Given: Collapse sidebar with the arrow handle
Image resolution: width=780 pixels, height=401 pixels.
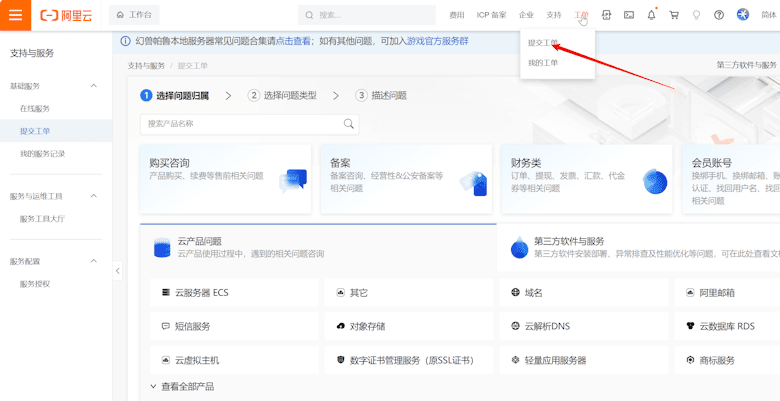Looking at the screenshot, I should [117, 271].
